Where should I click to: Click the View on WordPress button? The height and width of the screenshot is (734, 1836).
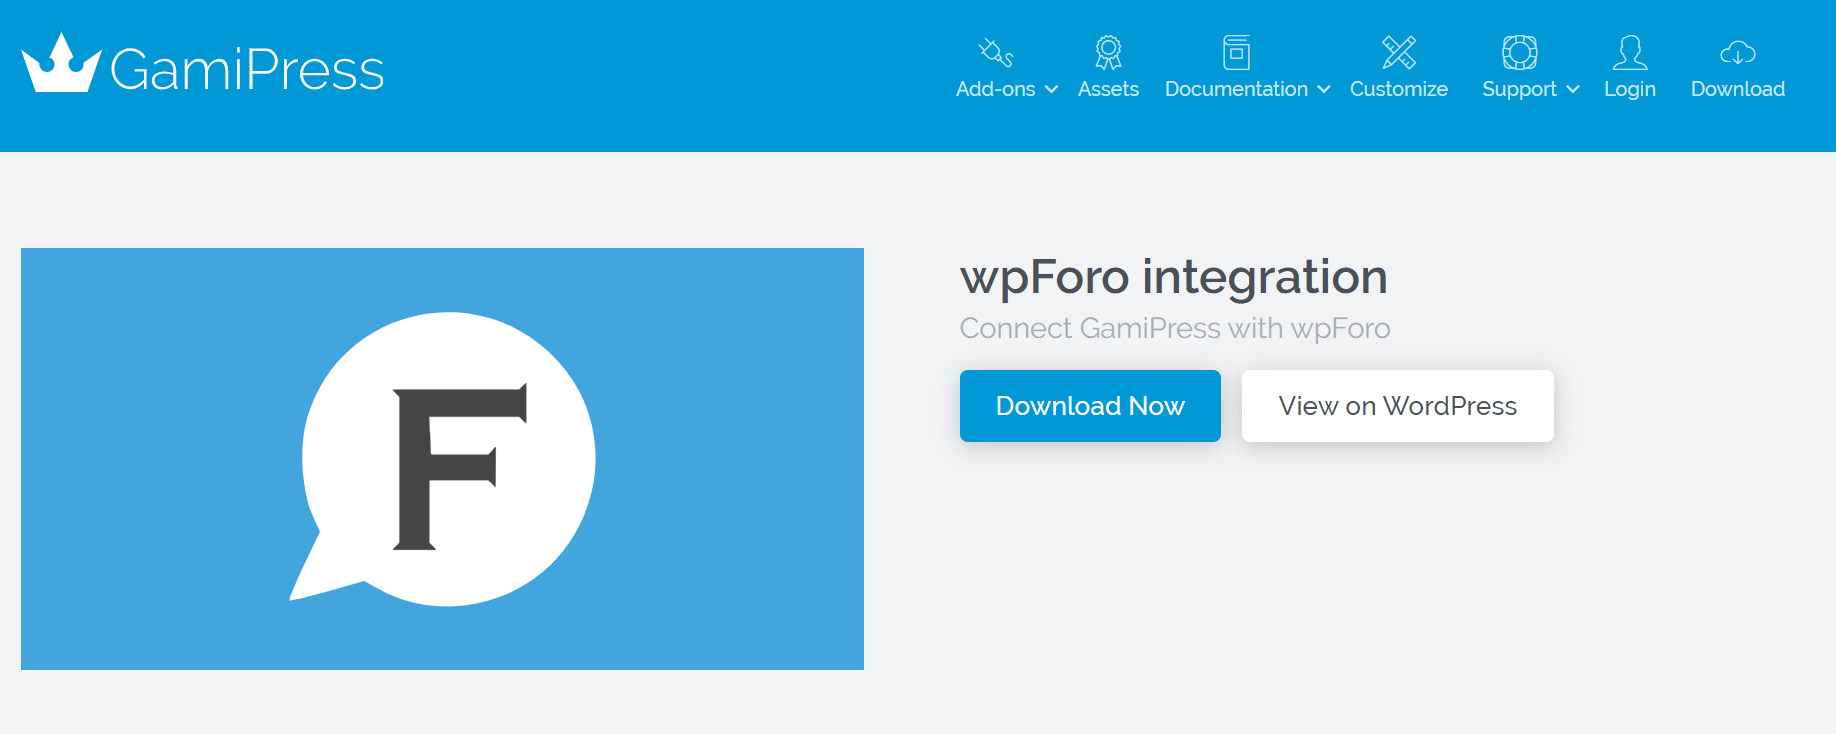pos(1398,406)
